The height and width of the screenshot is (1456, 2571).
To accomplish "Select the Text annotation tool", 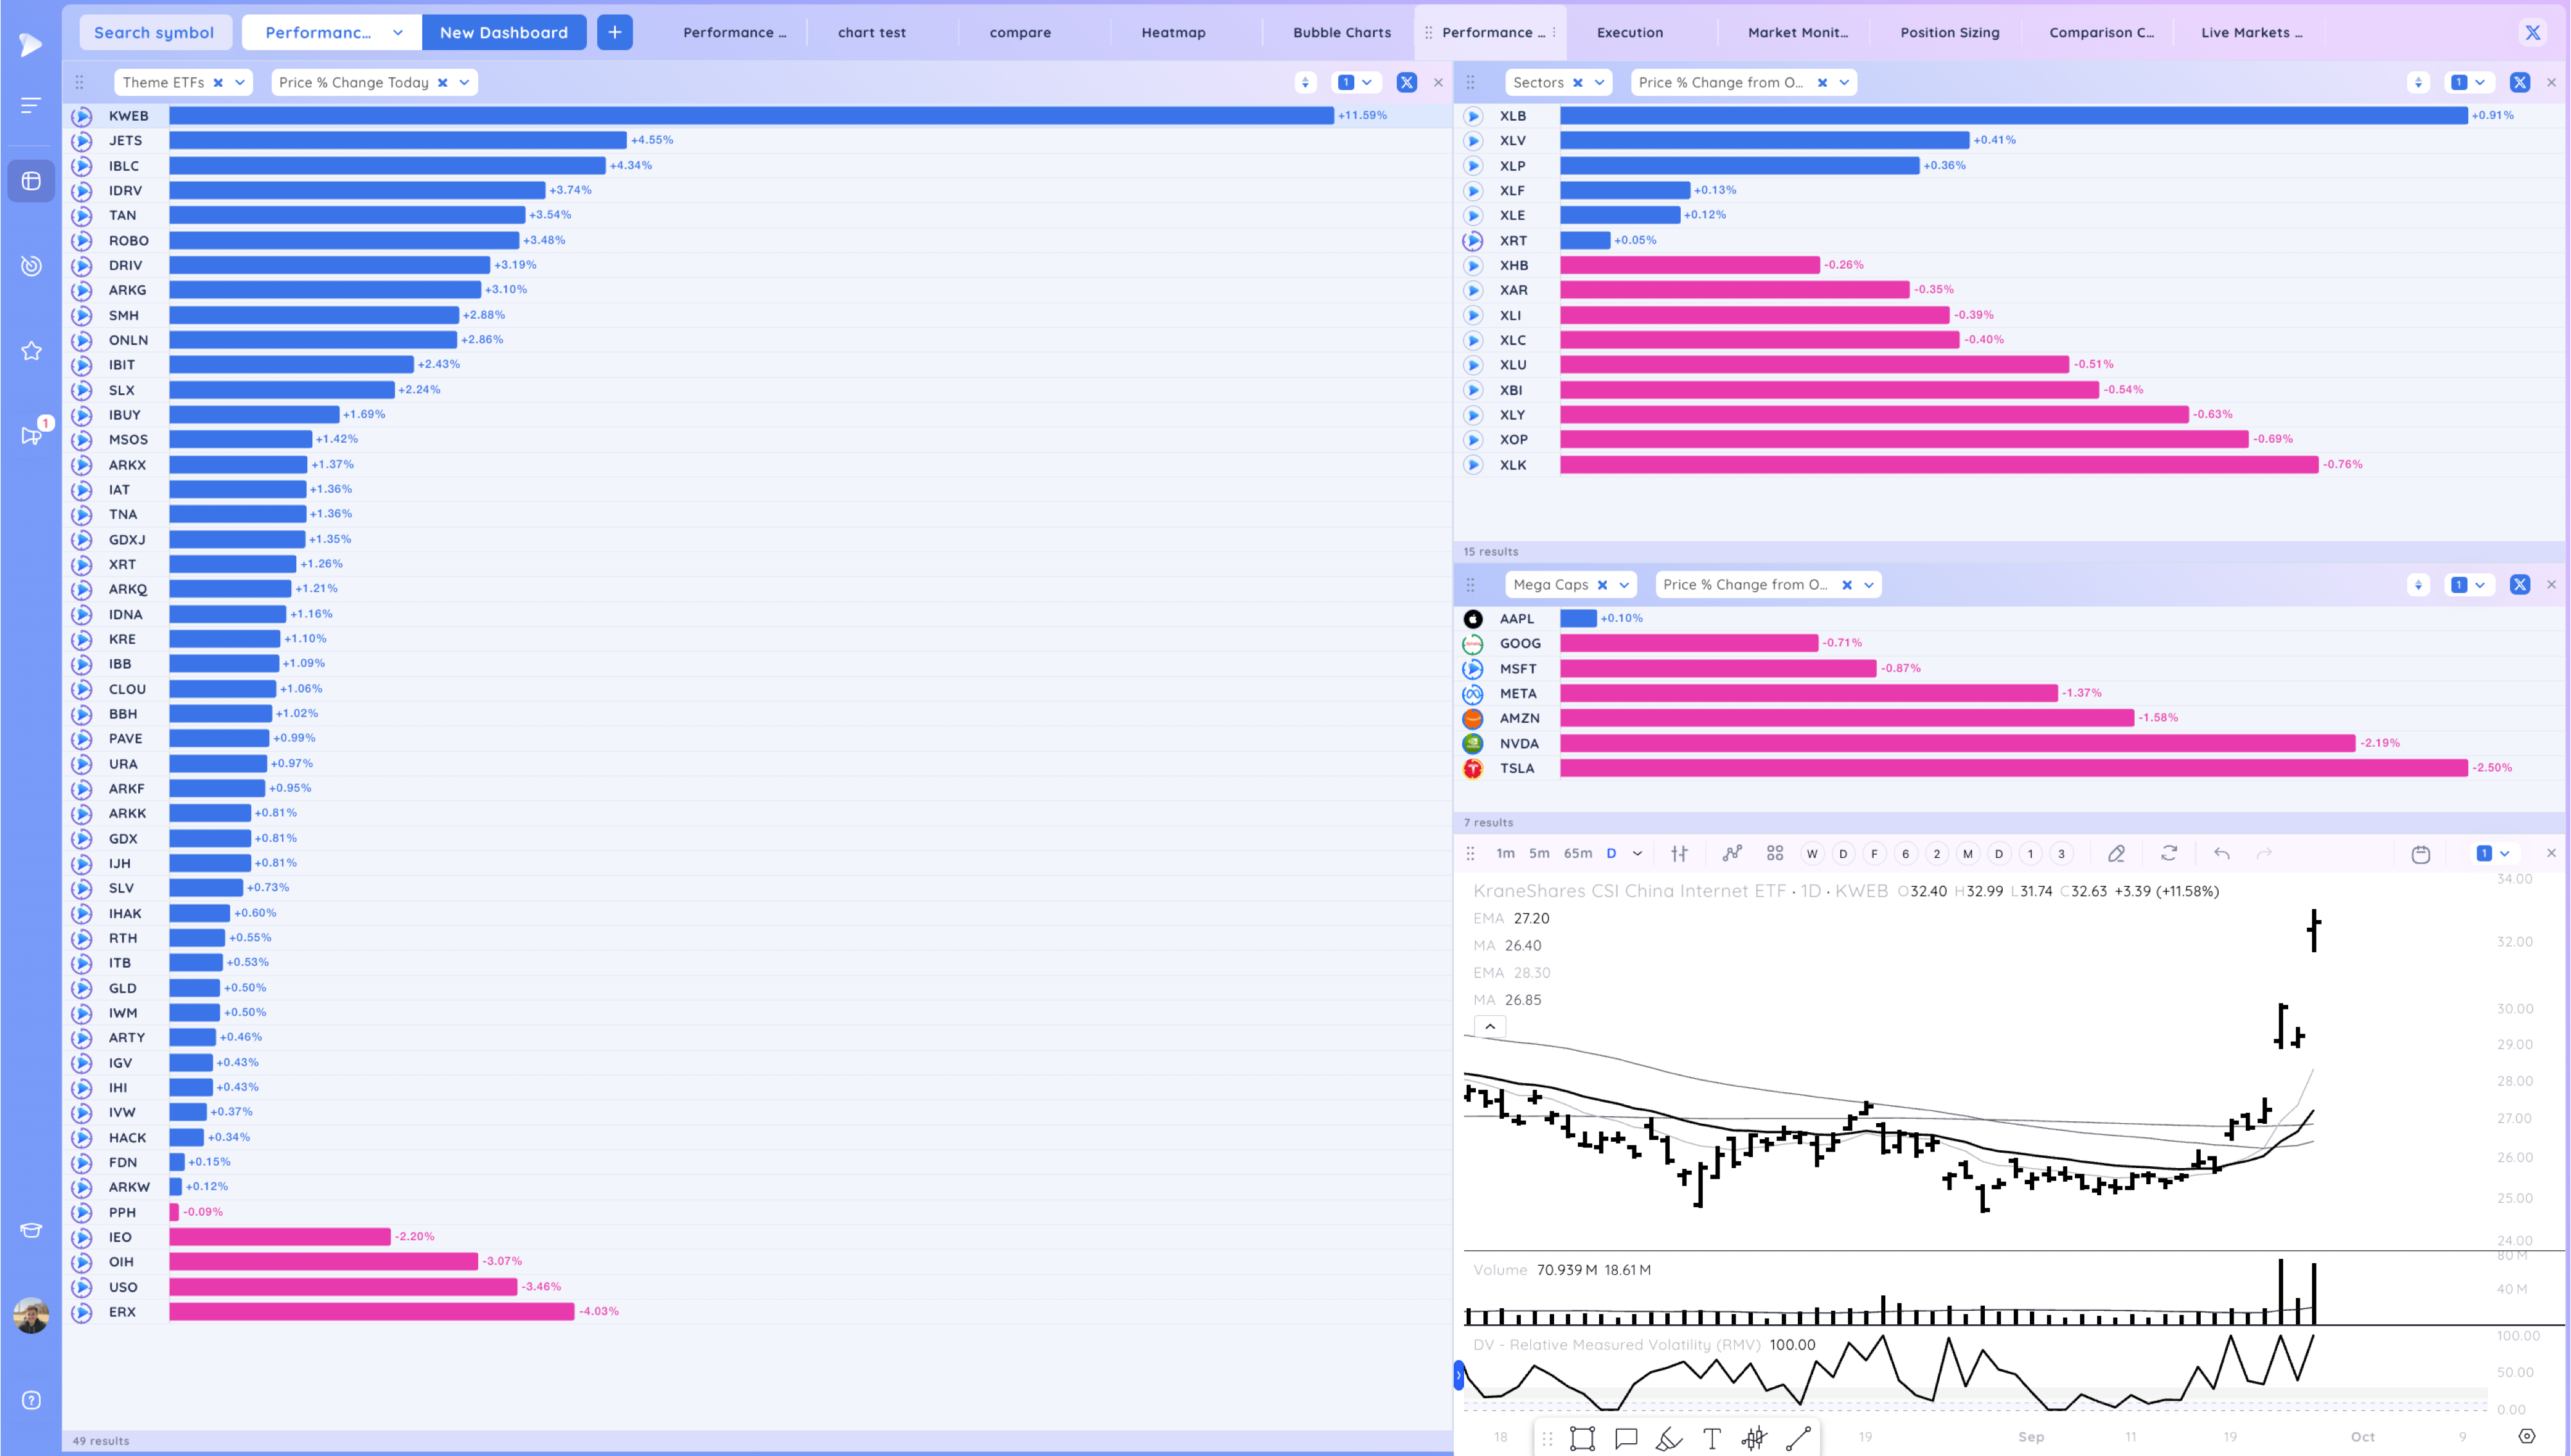I will click(1711, 1438).
